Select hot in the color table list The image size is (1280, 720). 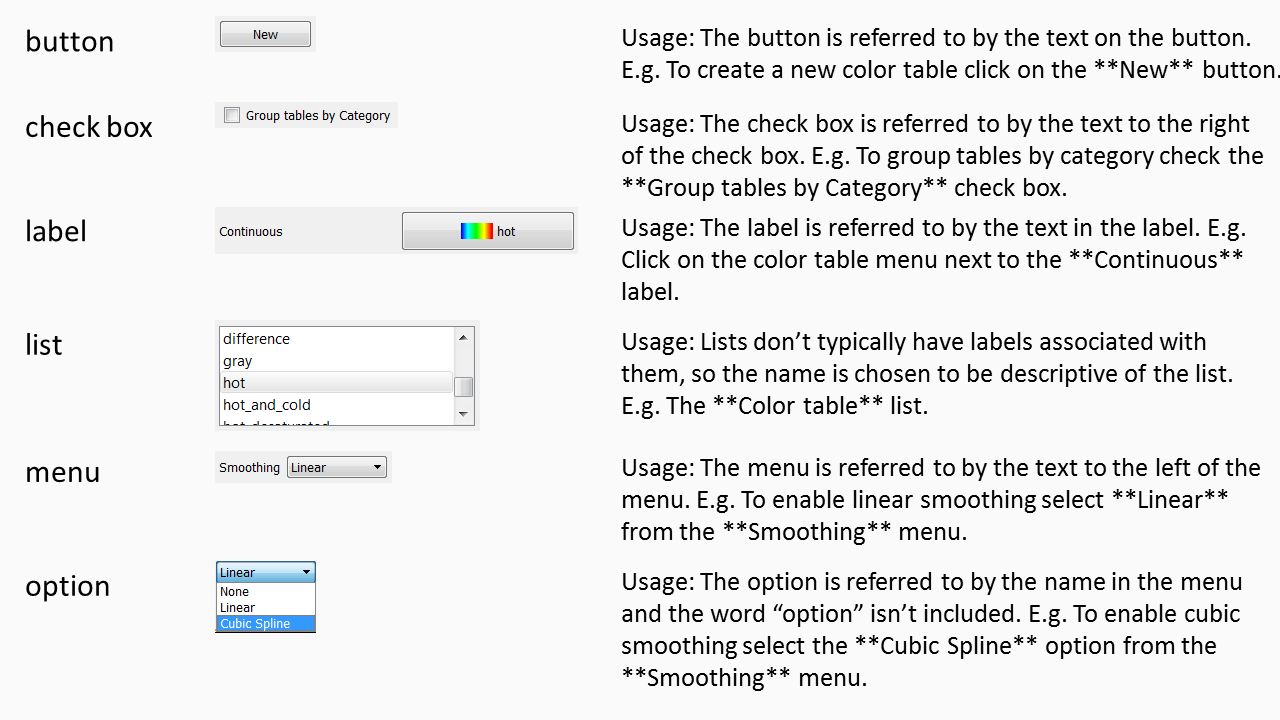336,383
